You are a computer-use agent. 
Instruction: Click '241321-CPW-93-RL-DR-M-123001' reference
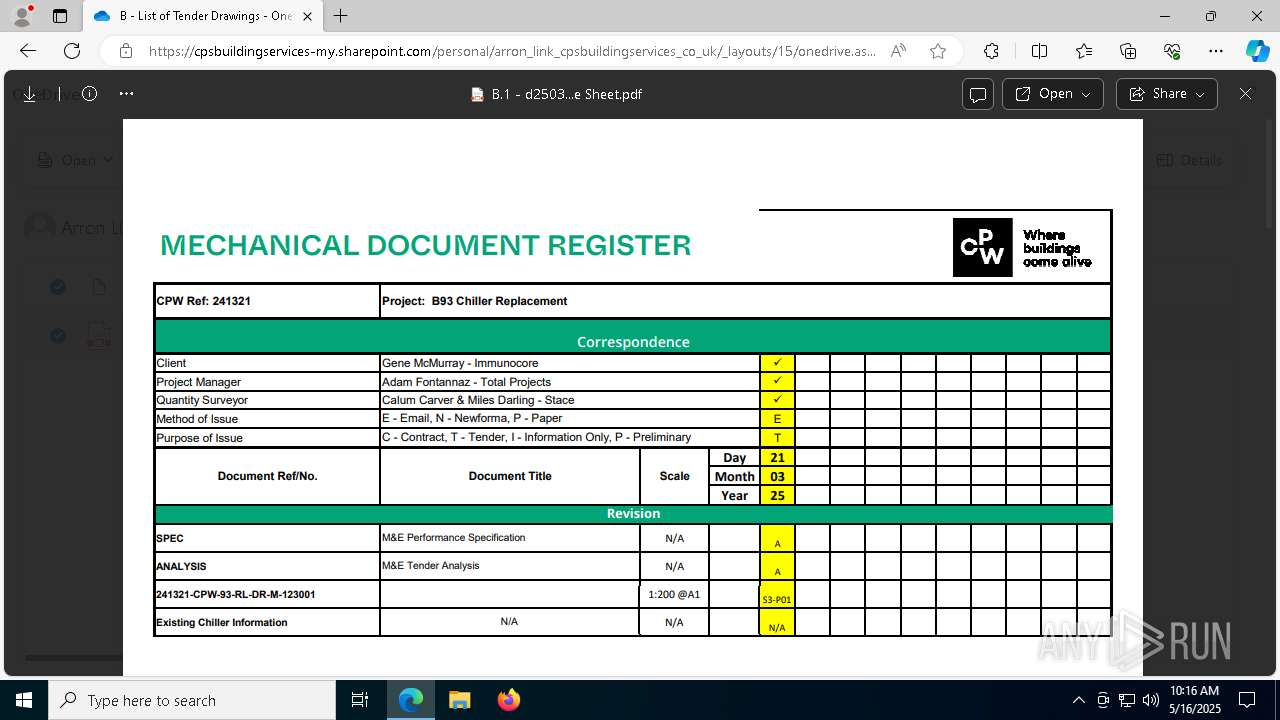click(x=236, y=594)
